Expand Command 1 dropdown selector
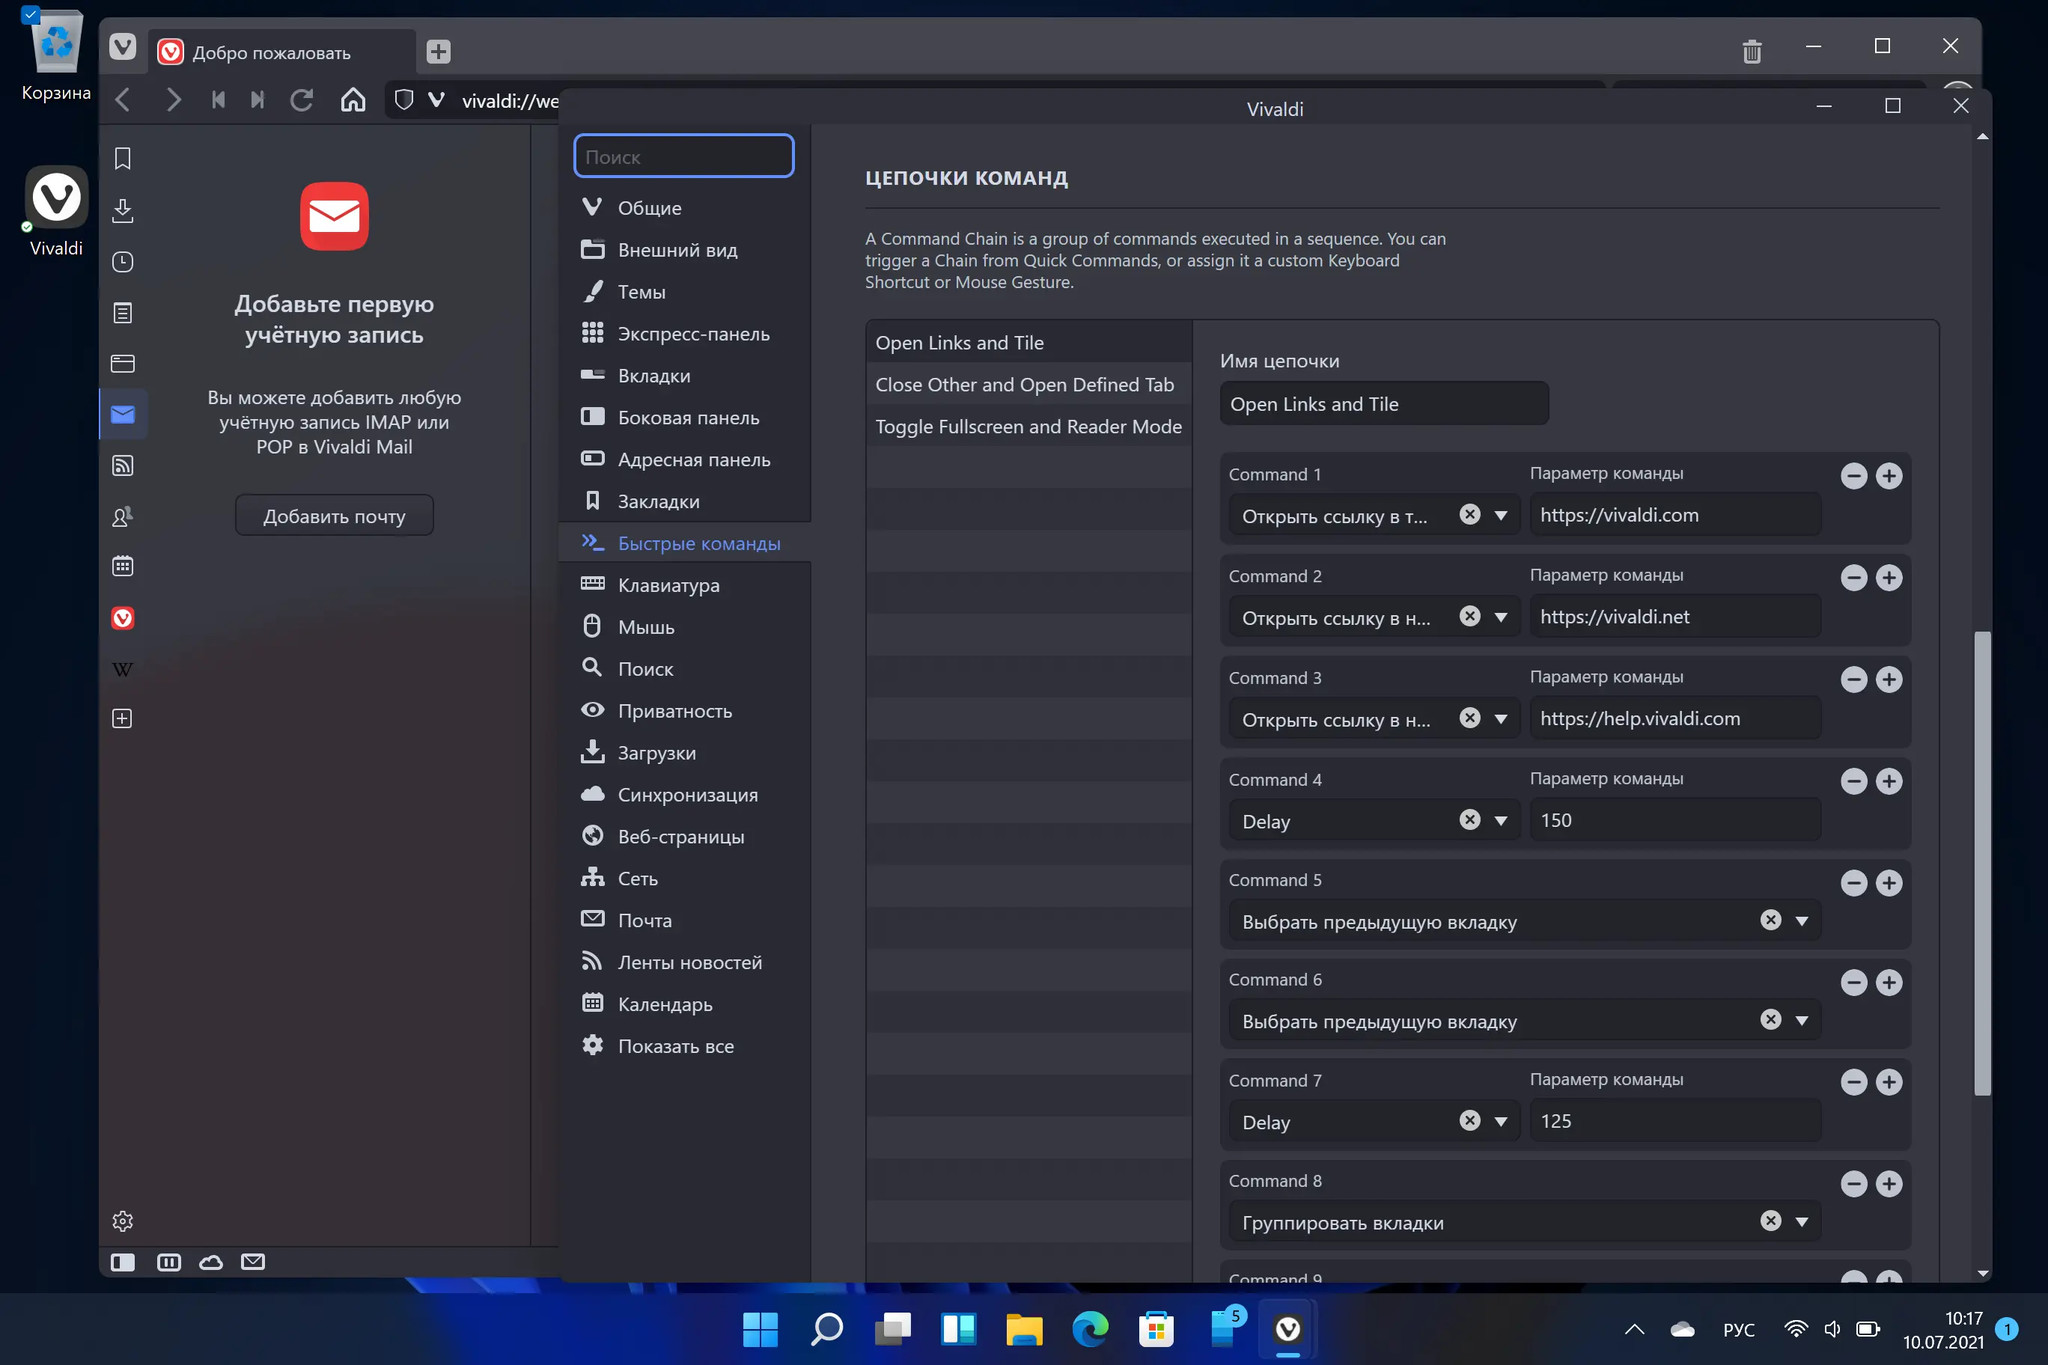This screenshot has width=2048, height=1365. pos(1500,513)
